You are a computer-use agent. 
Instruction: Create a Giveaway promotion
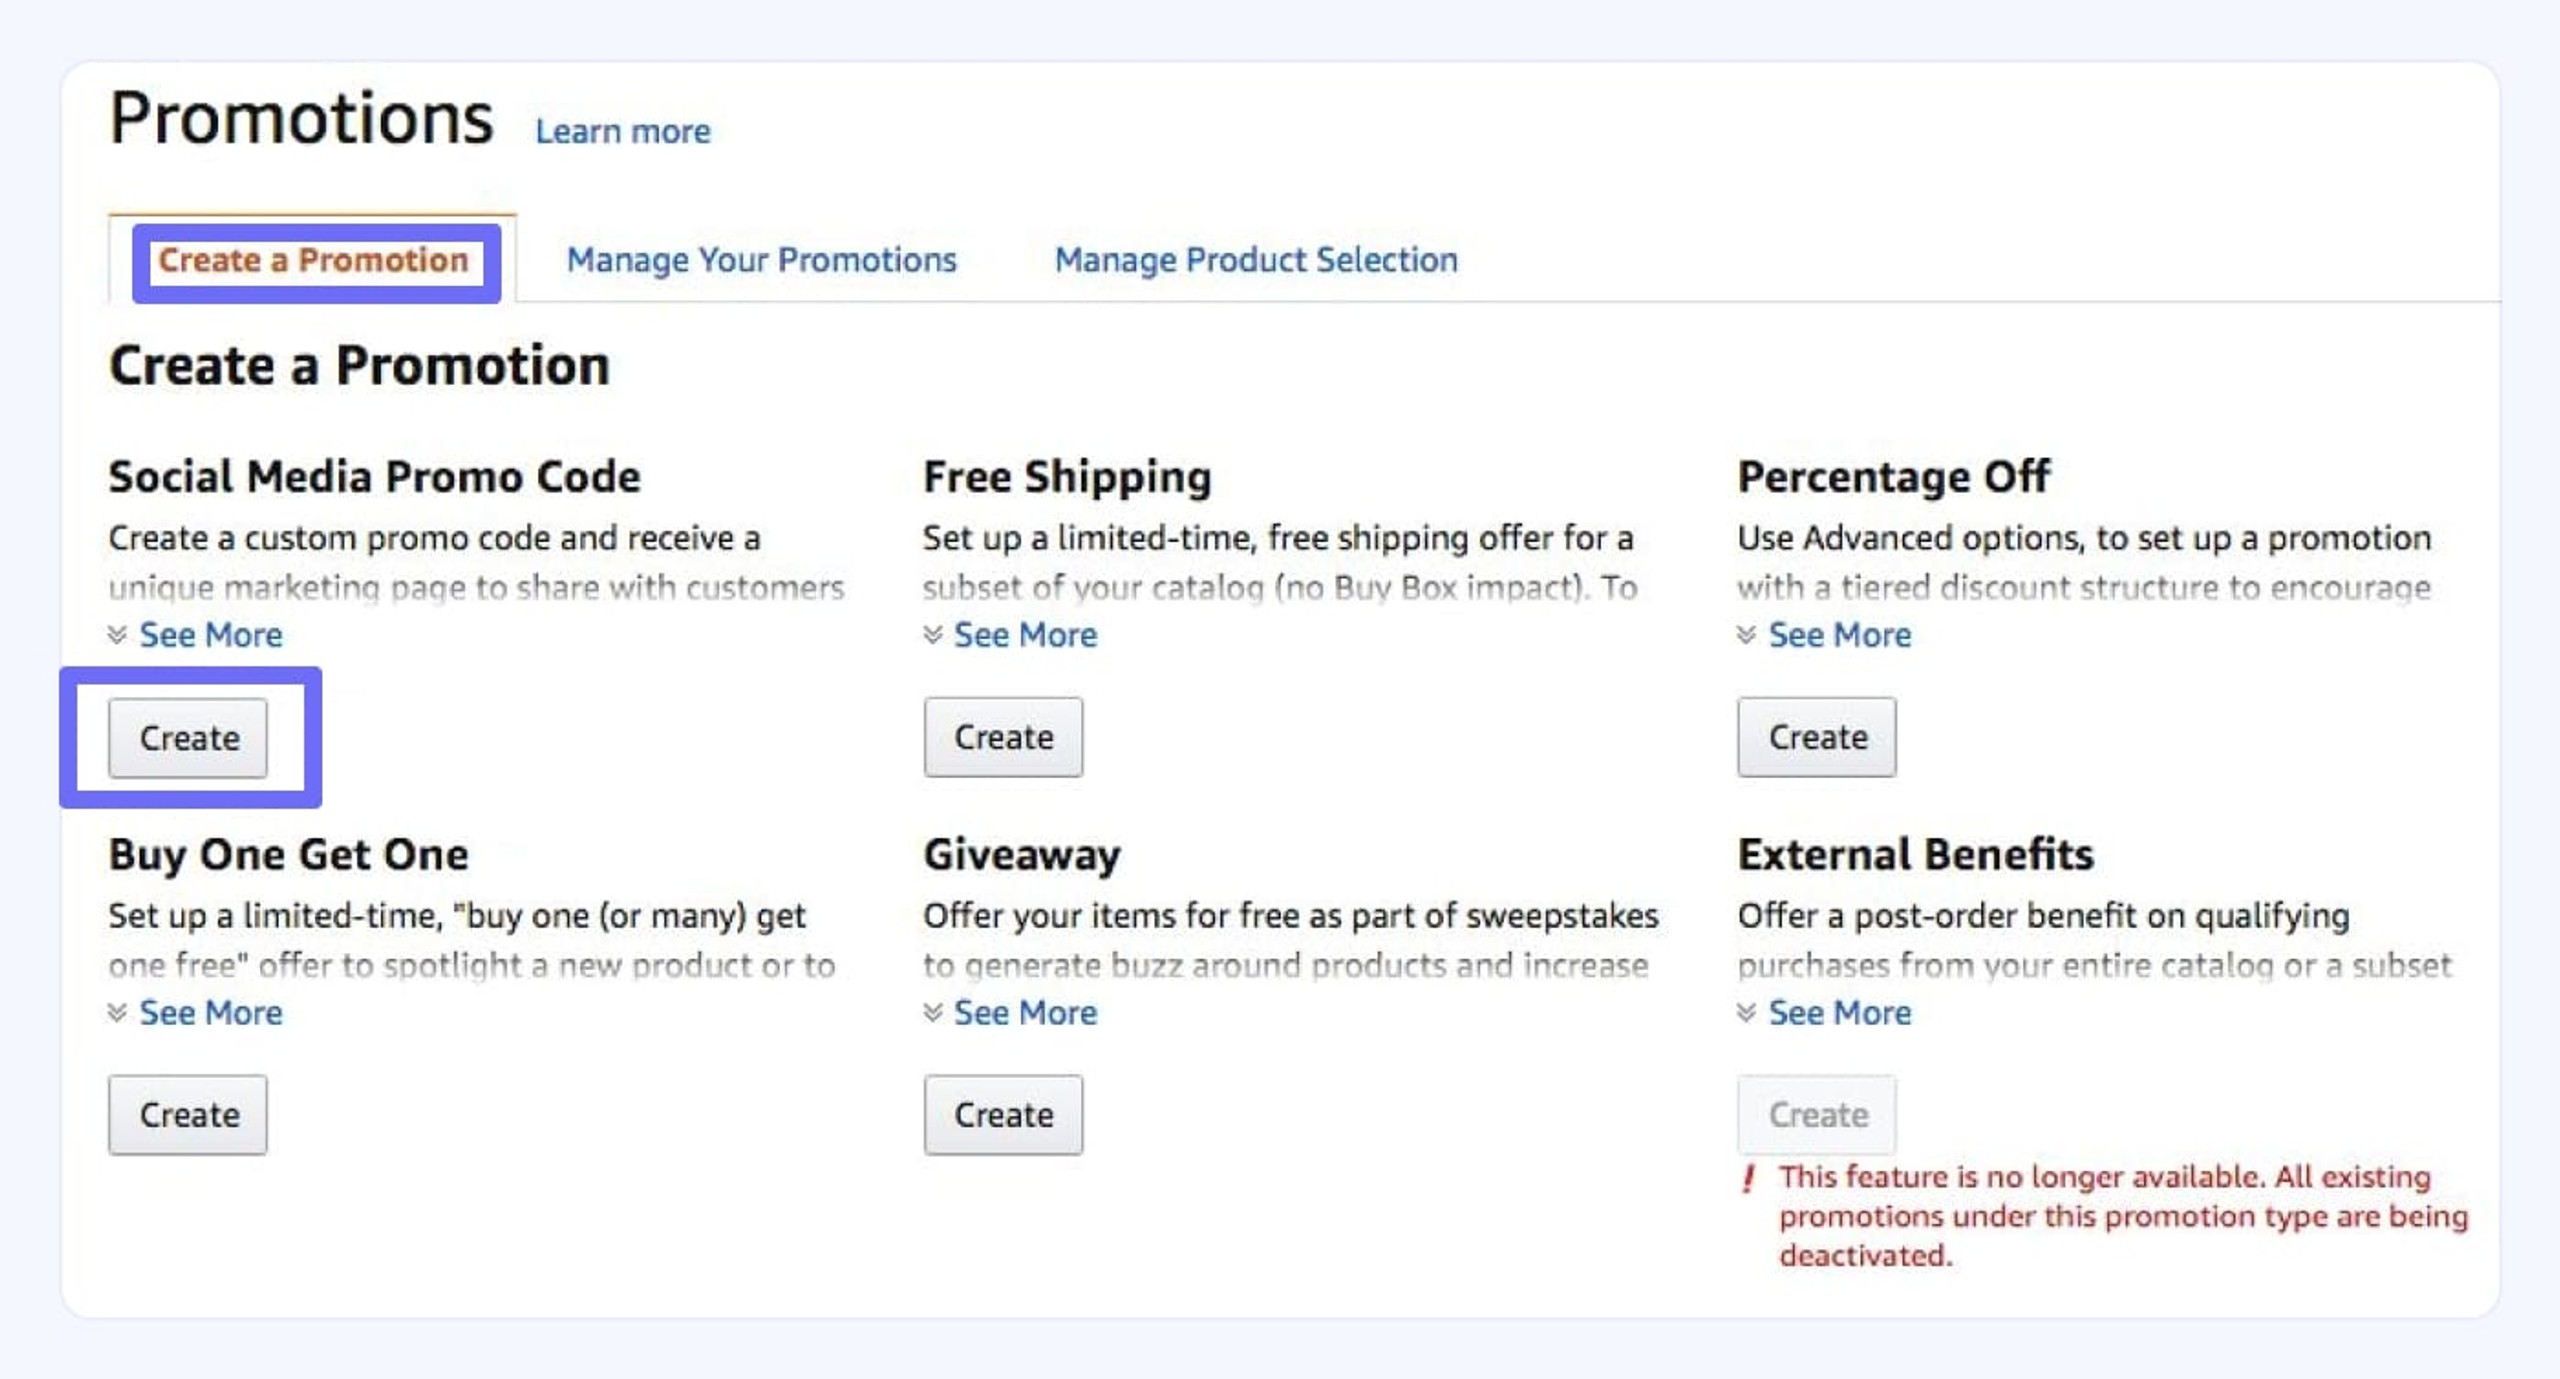[1003, 1115]
